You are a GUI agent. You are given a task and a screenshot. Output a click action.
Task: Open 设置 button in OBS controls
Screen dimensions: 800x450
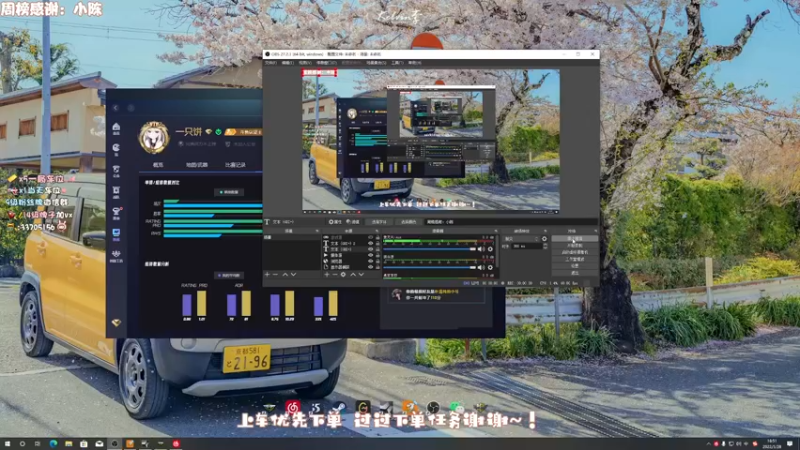(574, 266)
